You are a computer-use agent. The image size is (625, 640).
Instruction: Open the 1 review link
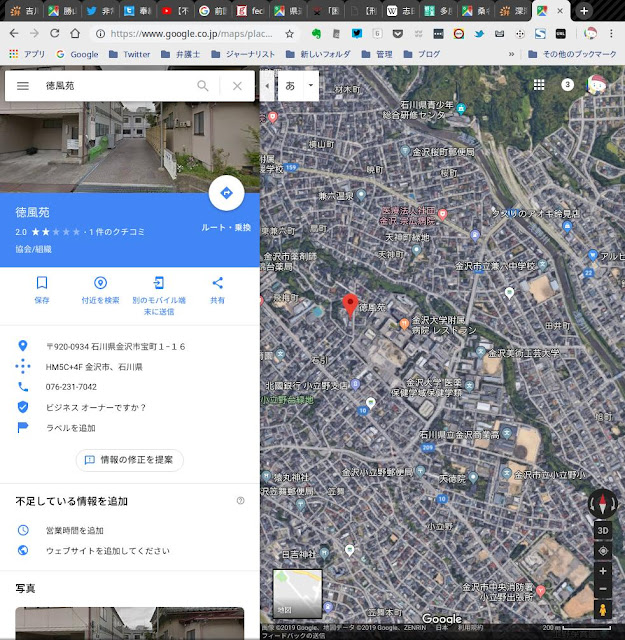point(117,232)
